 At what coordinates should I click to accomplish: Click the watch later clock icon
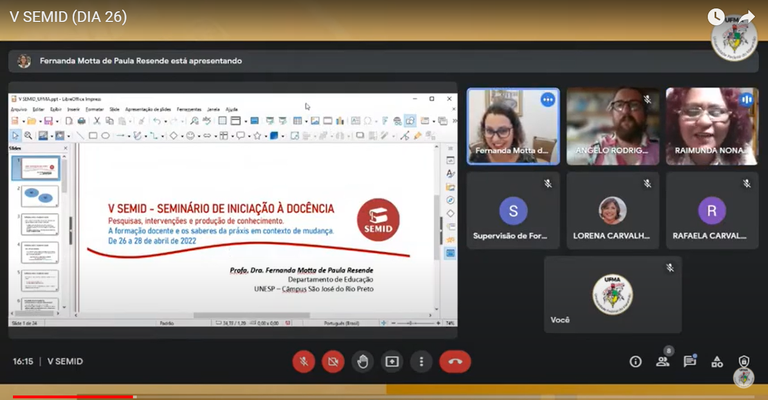[716, 17]
